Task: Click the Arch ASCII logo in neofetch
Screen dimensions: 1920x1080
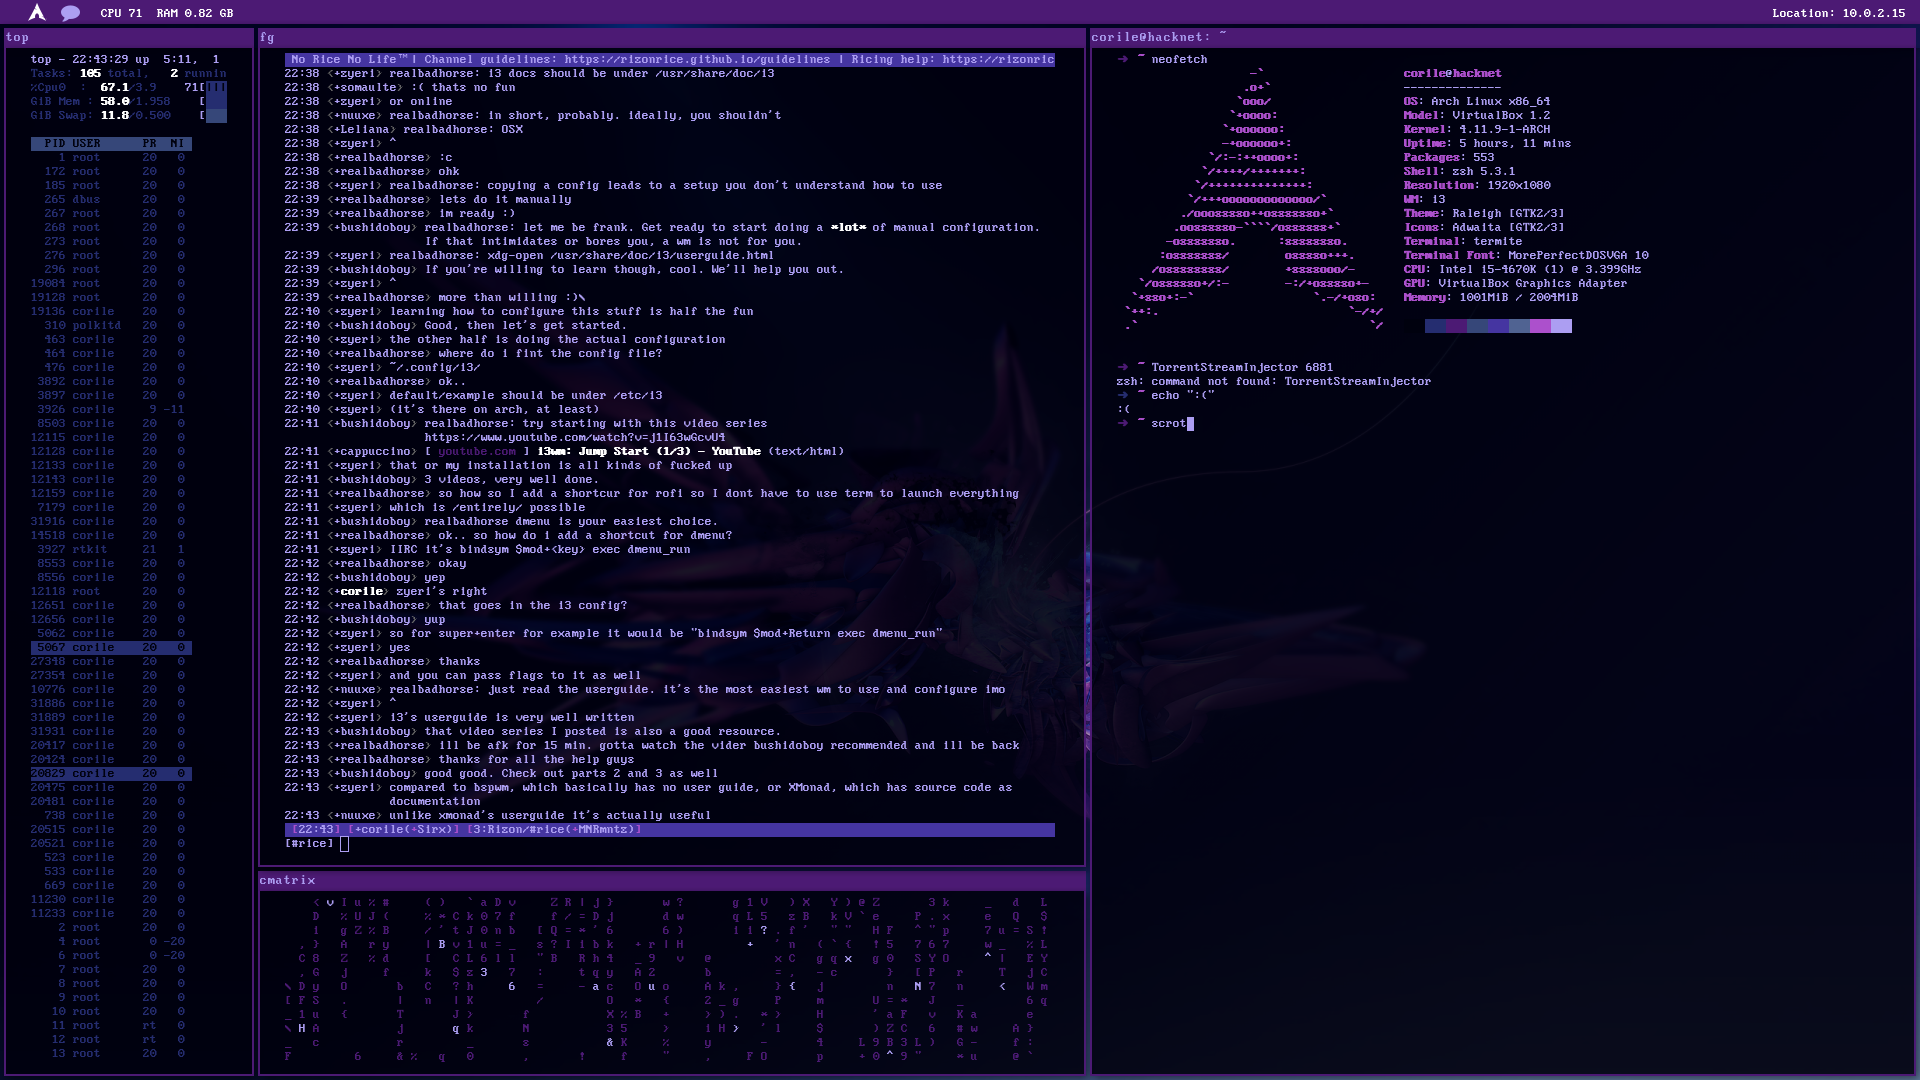Action: 1255,200
